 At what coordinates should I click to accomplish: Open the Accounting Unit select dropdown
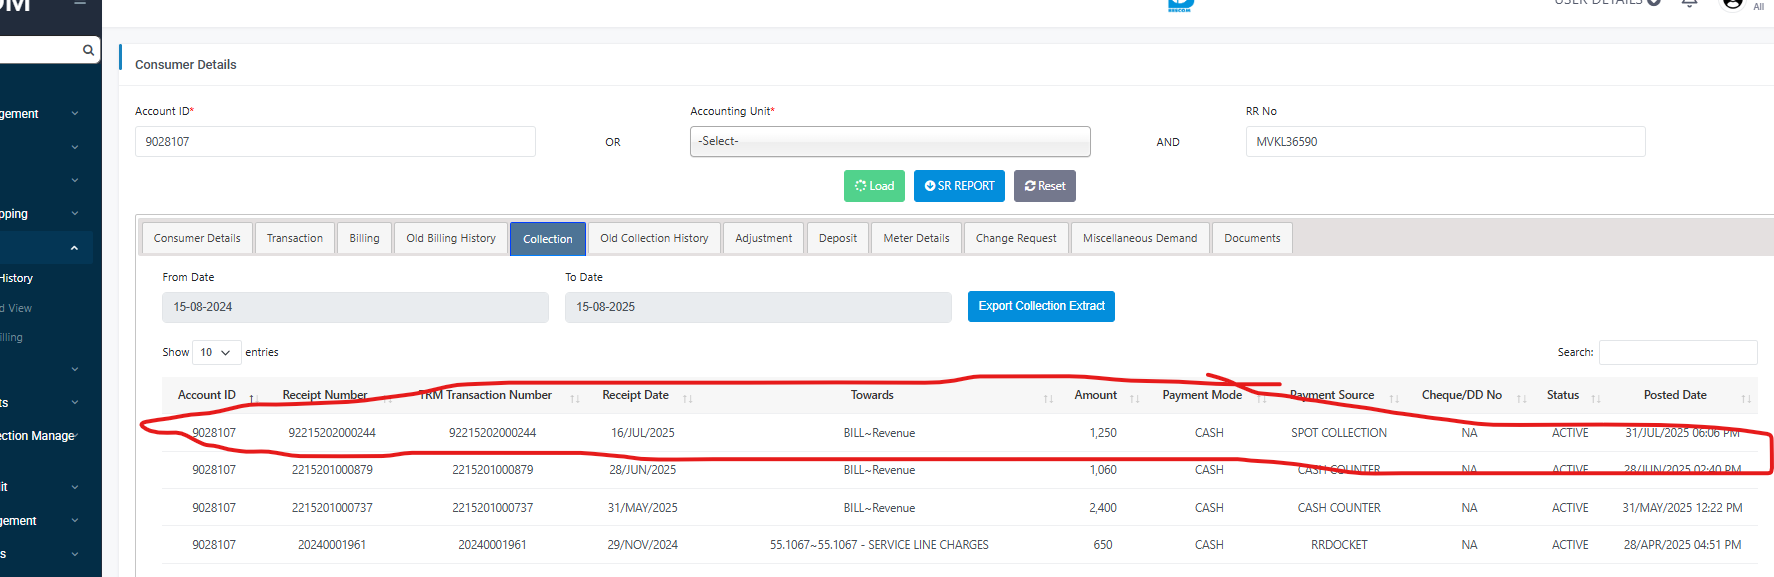pos(889,142)
